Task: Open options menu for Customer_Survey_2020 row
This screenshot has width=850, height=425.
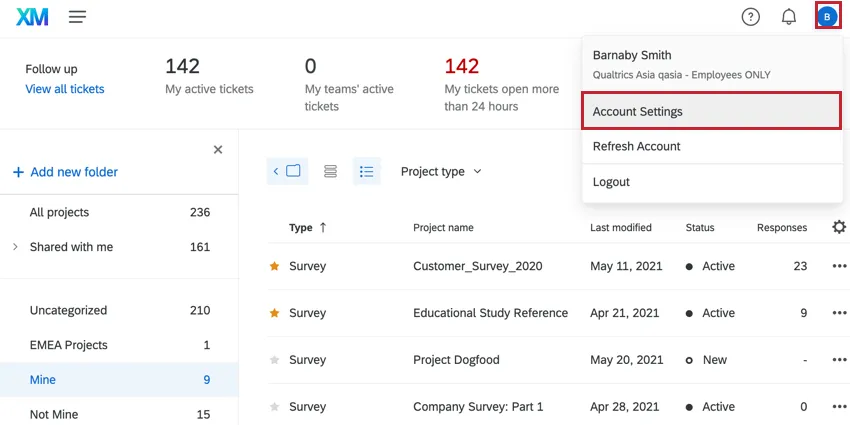Action: pos(839,267)
